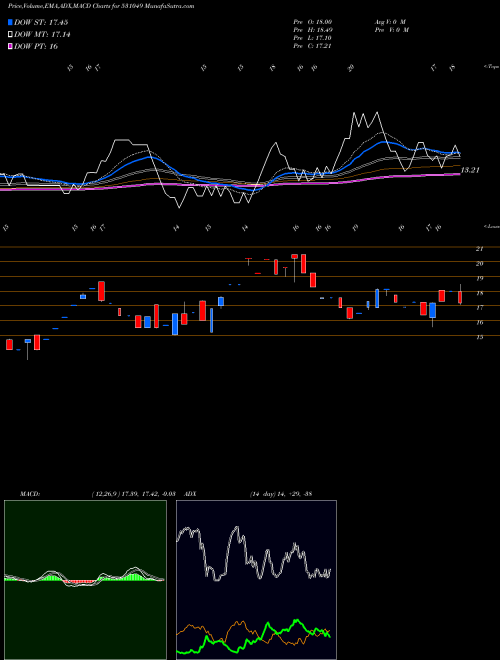The image size is (500, 660).
Task: Select the 'DOW ST: 17.45' legend text
Action: click(41, 22)
